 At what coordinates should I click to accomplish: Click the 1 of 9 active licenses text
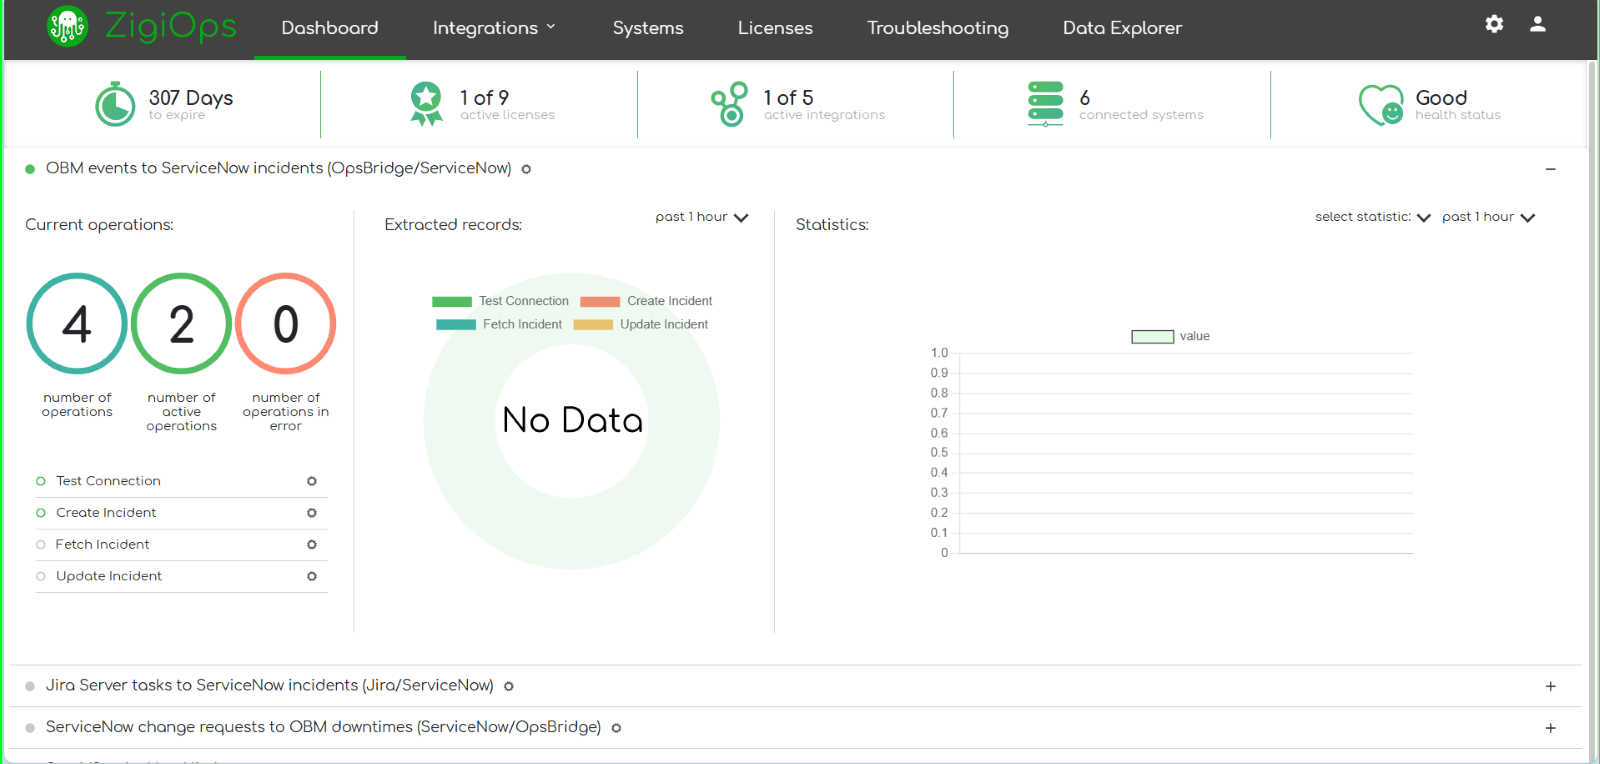pos(507,104)
